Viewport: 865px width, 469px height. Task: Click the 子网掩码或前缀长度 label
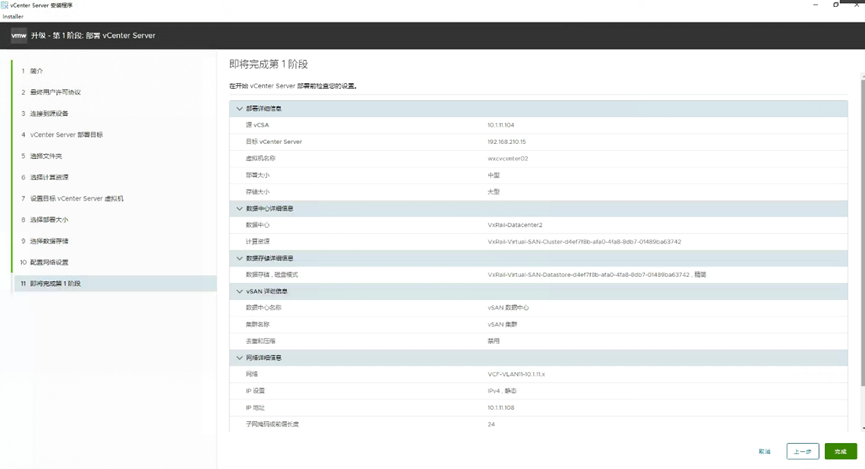(x=272, y=424)
